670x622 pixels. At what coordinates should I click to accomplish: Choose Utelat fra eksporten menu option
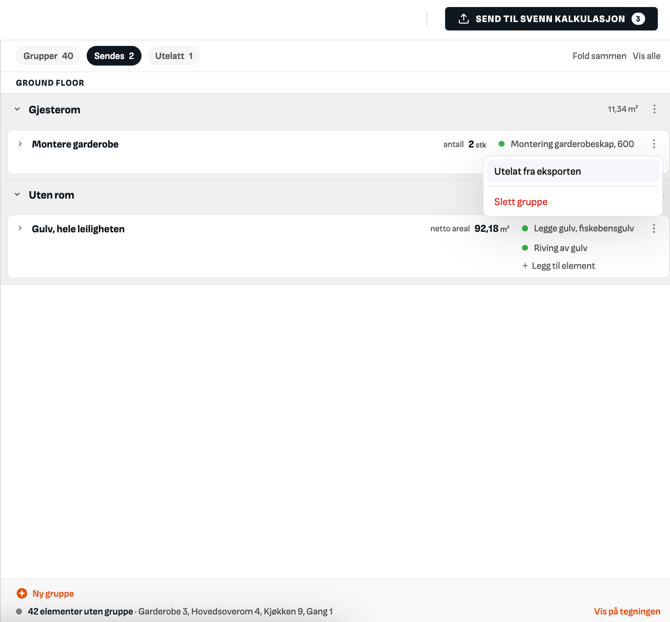tap(573, 171)
